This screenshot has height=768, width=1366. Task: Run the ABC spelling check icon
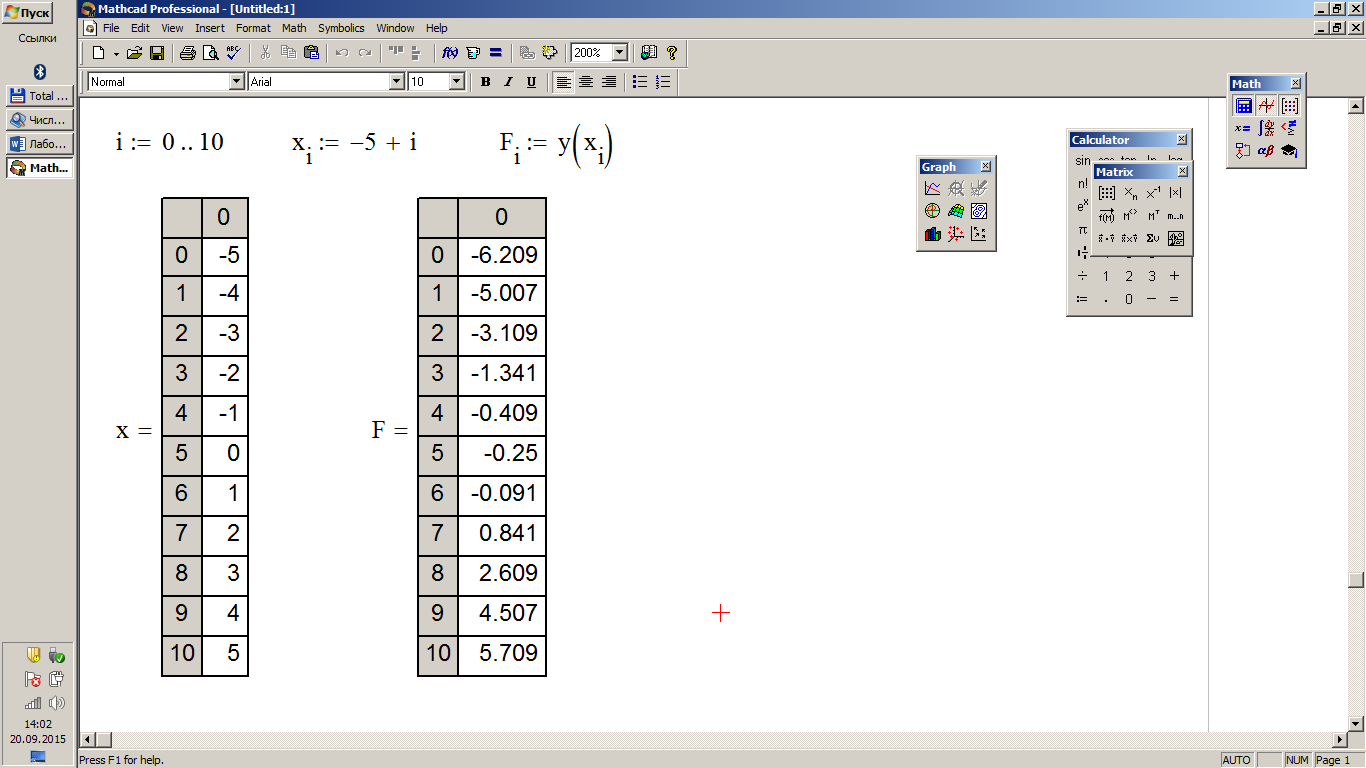(233, 53)
